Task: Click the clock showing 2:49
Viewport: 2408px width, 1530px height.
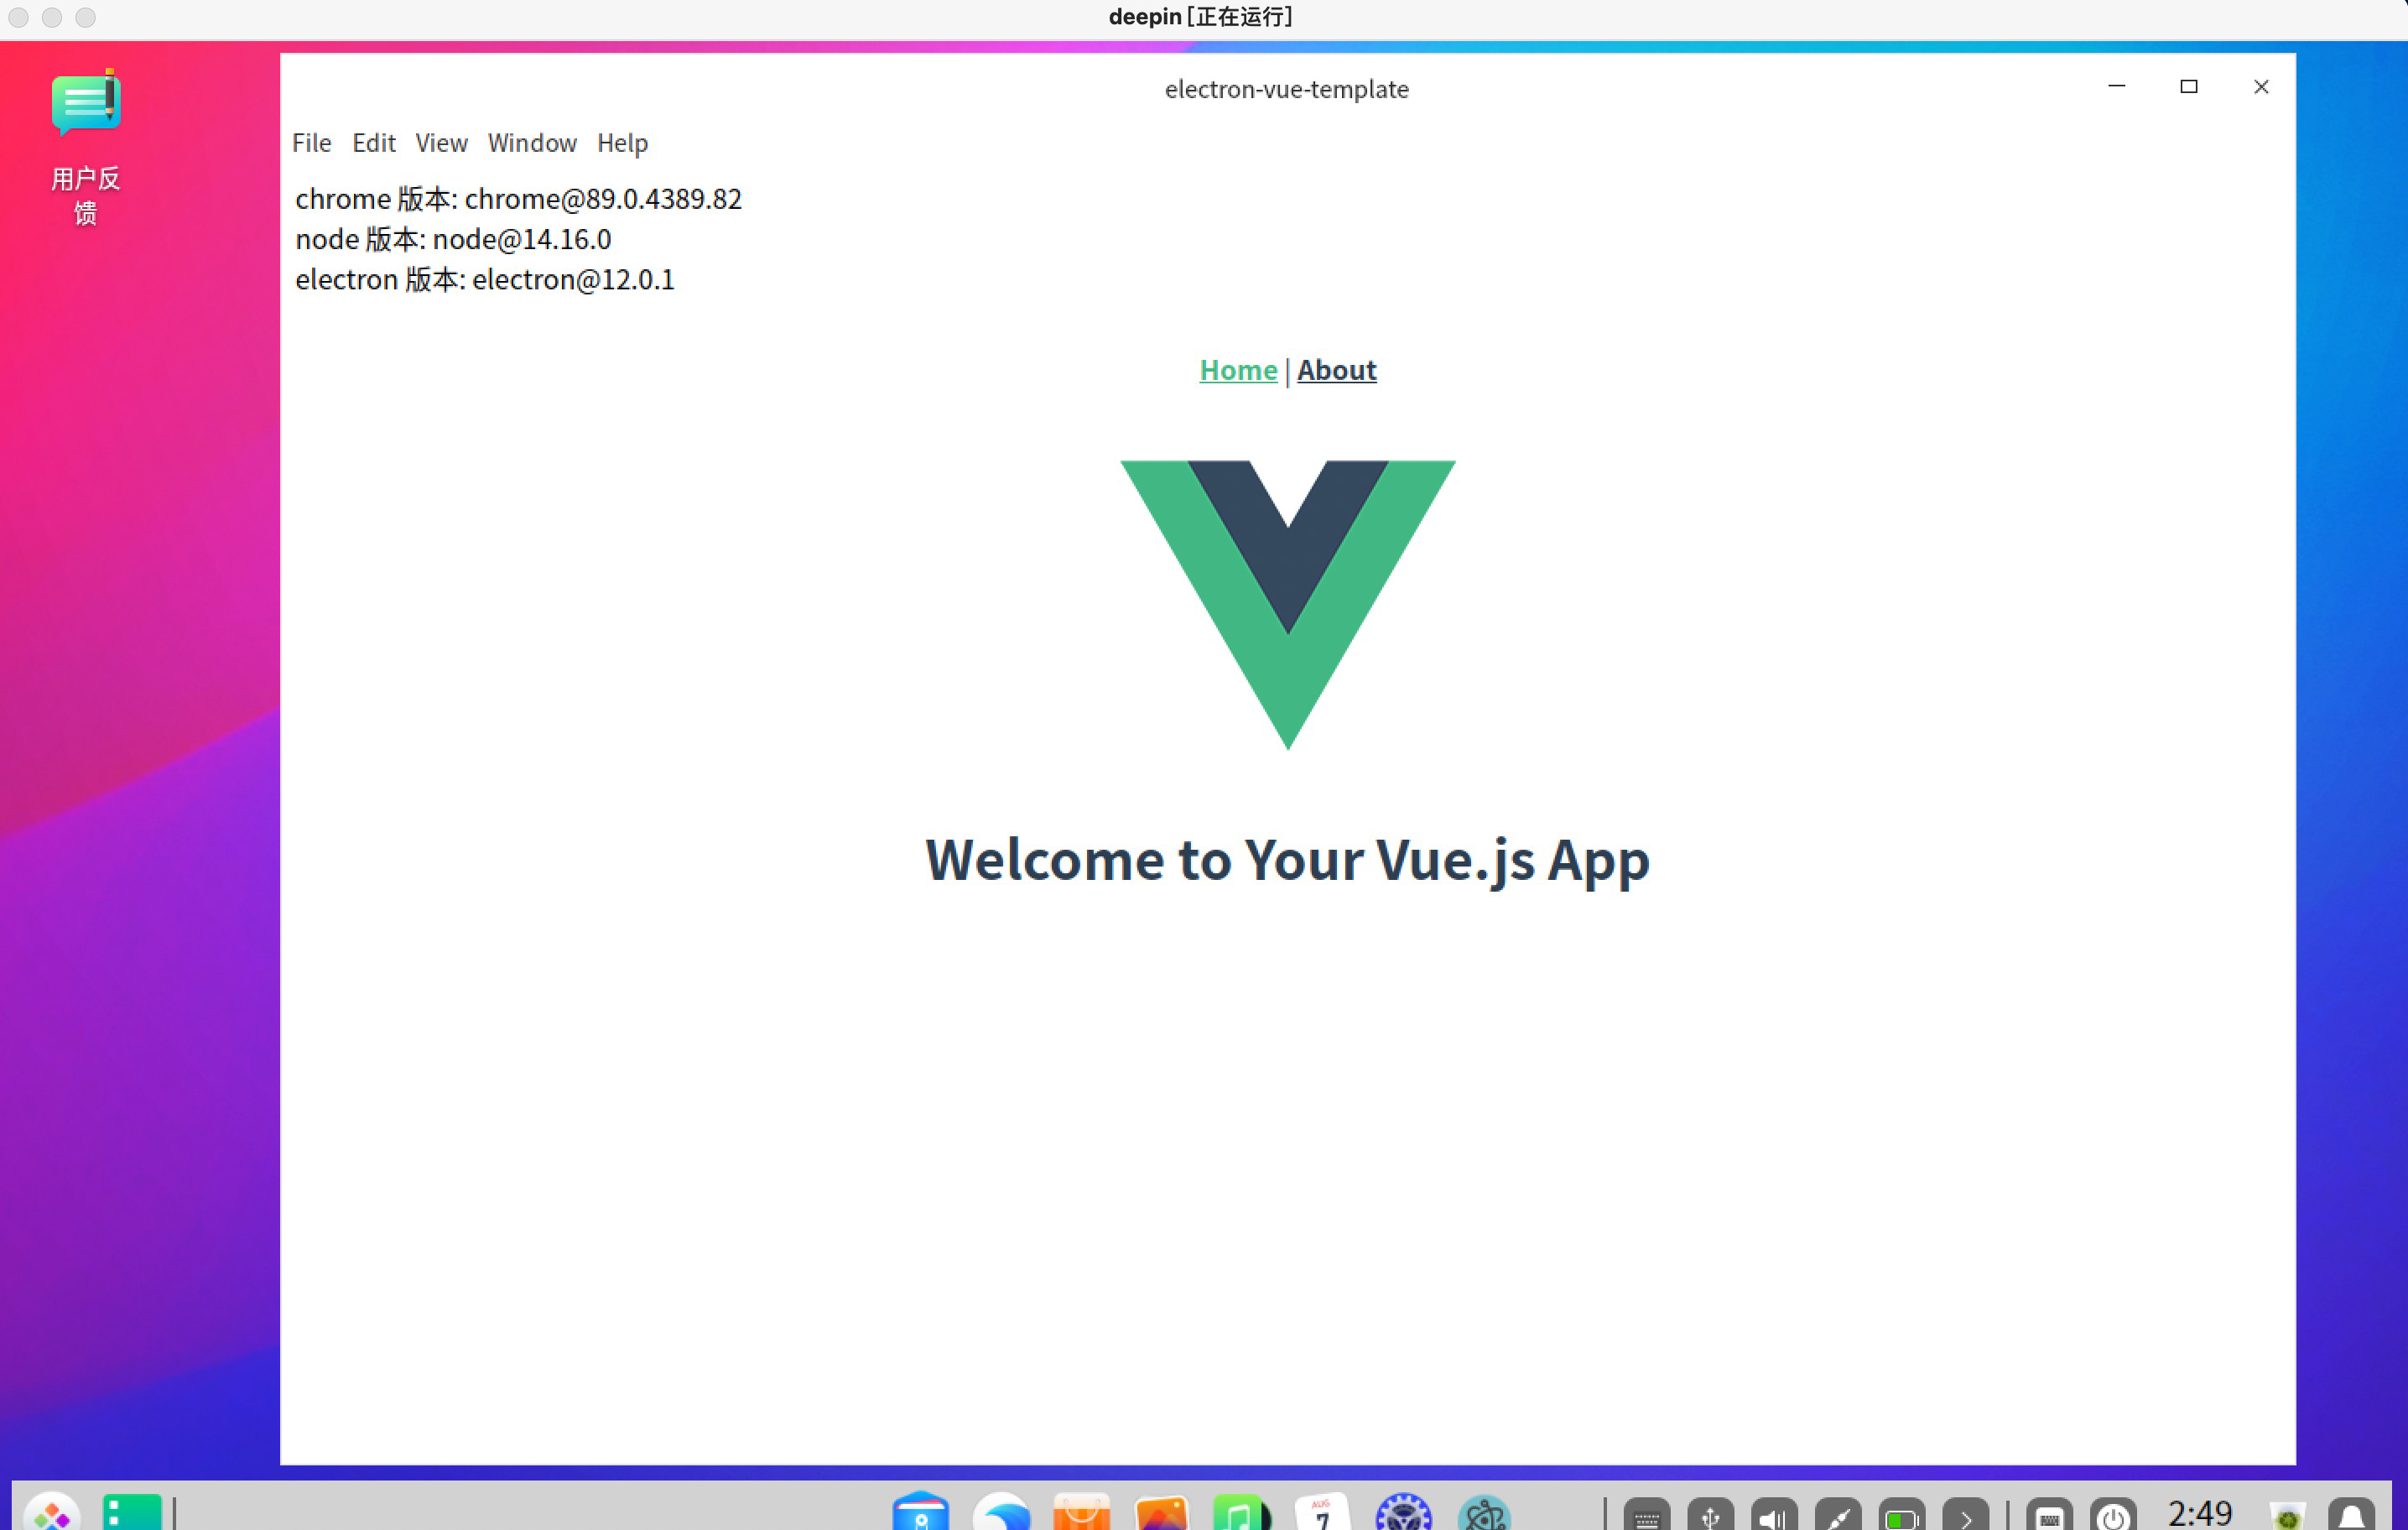Action: [x=2199, y=1512]
